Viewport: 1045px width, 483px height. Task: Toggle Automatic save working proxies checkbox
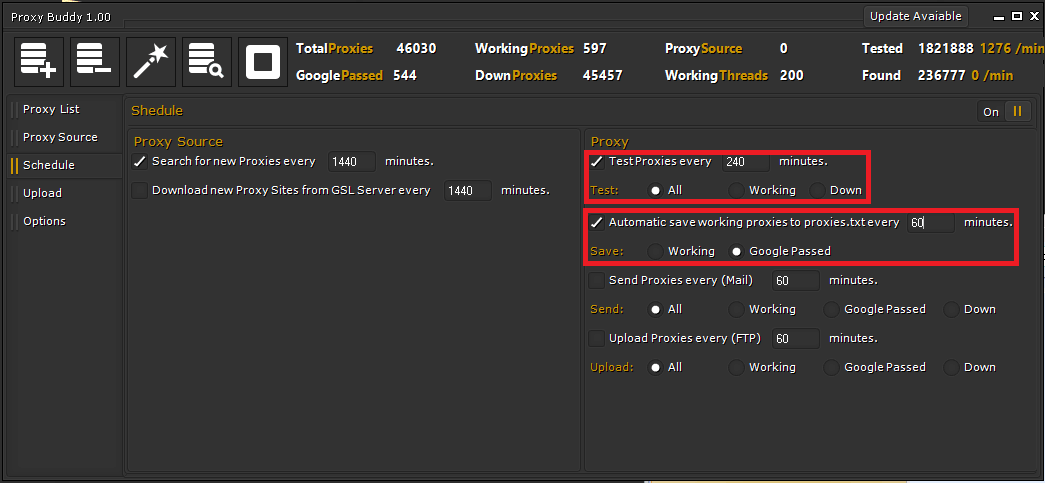[x=596, y=223]
